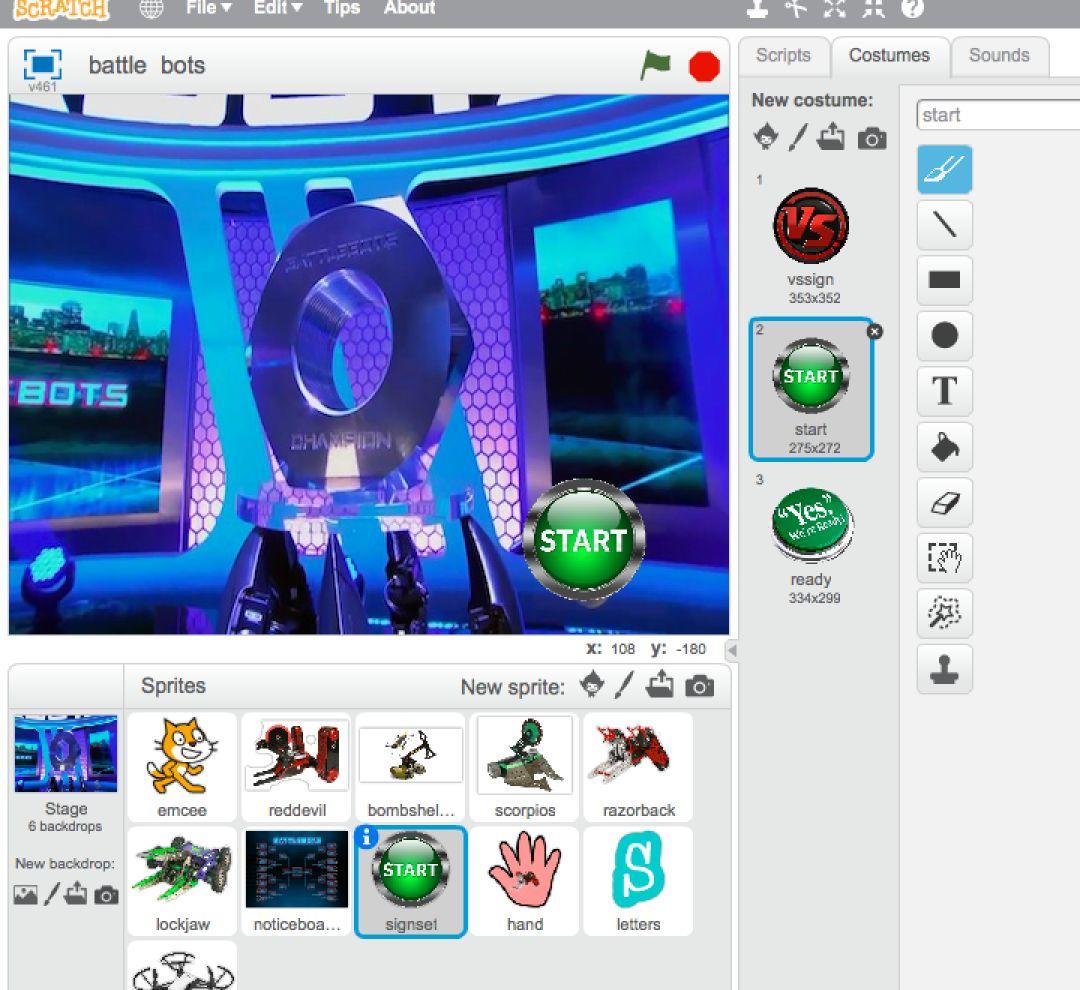The image size is (1080, 990).
Task: Take new costume from camera
Action: [x=872, y=138]
